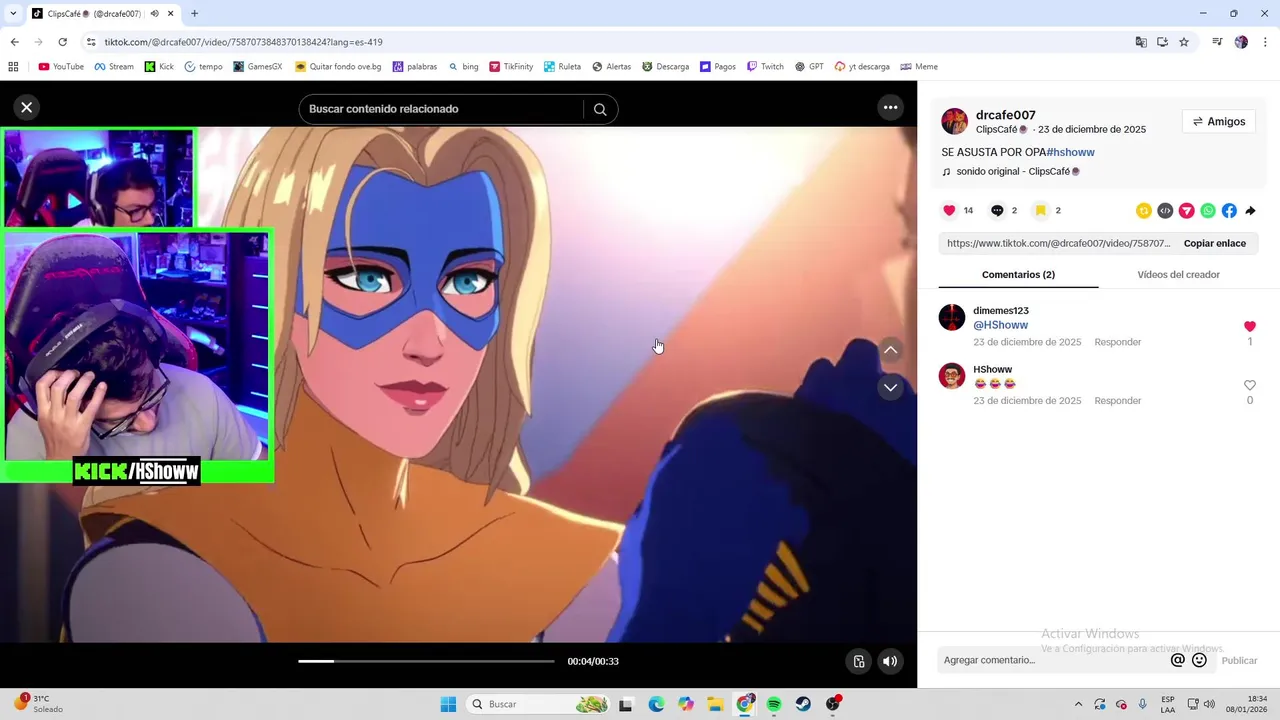The height and width of the screenshot is (720, 1280).
Task: Reload the page in Chrome
Action: pos(62,42)
